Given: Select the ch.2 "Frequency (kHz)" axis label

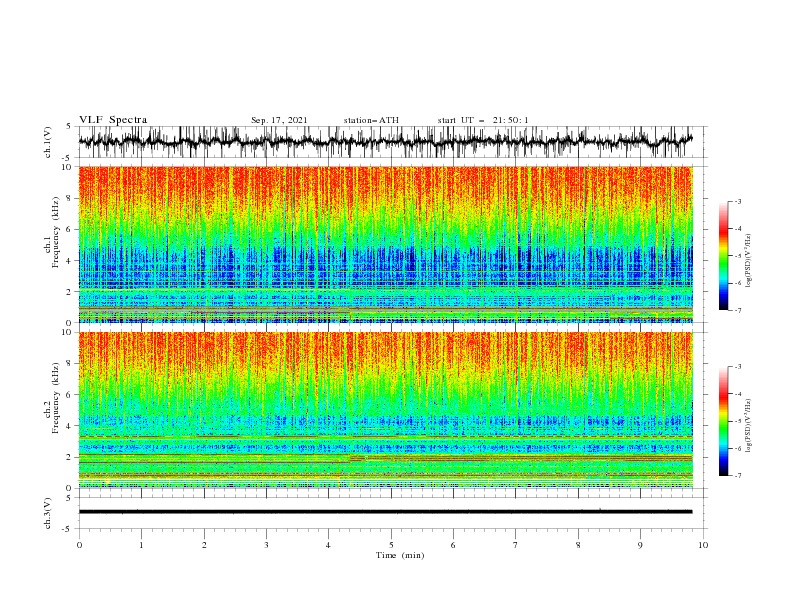Looking at the screenshot, I should pyautogui.click(x=56, y=397).
